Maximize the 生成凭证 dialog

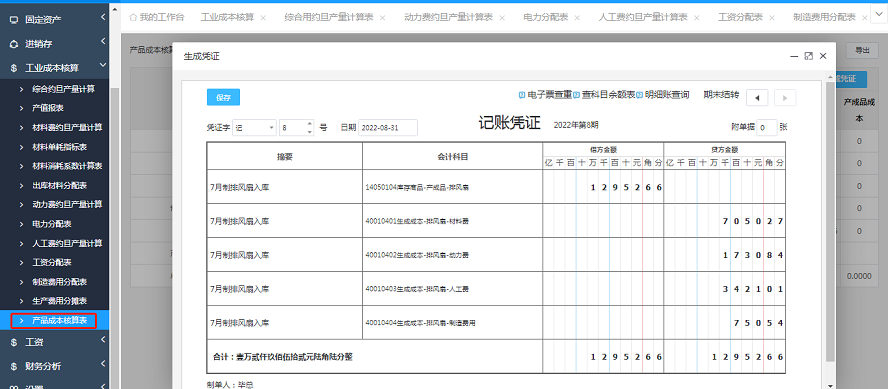(x=809, y=56)
